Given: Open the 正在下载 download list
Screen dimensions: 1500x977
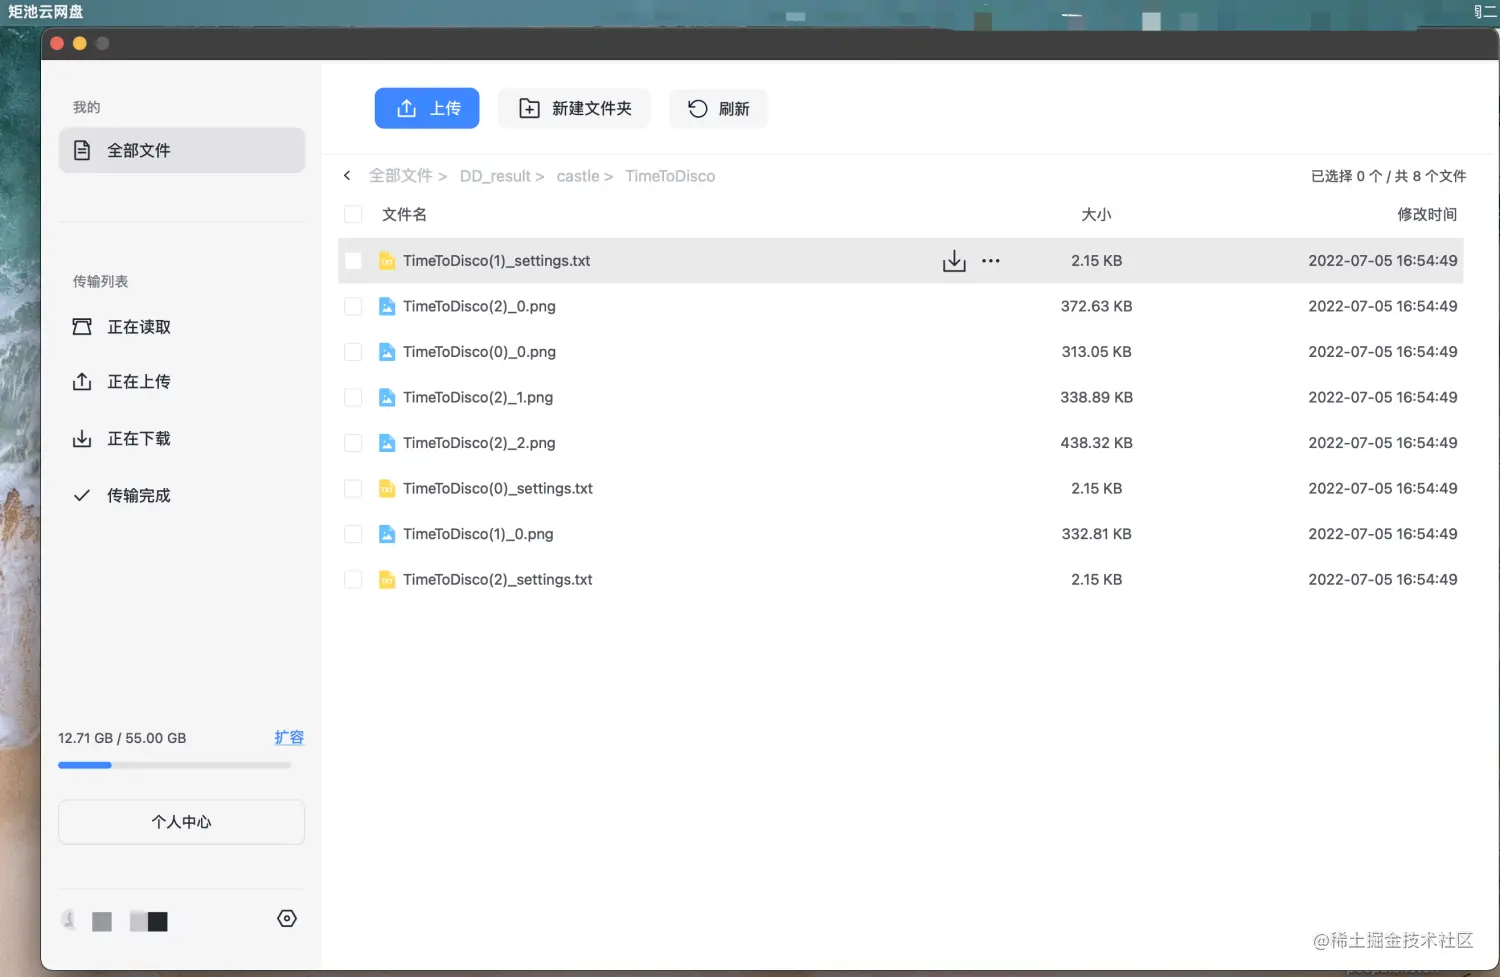Looking at the screenshot, I should point(139,438).
